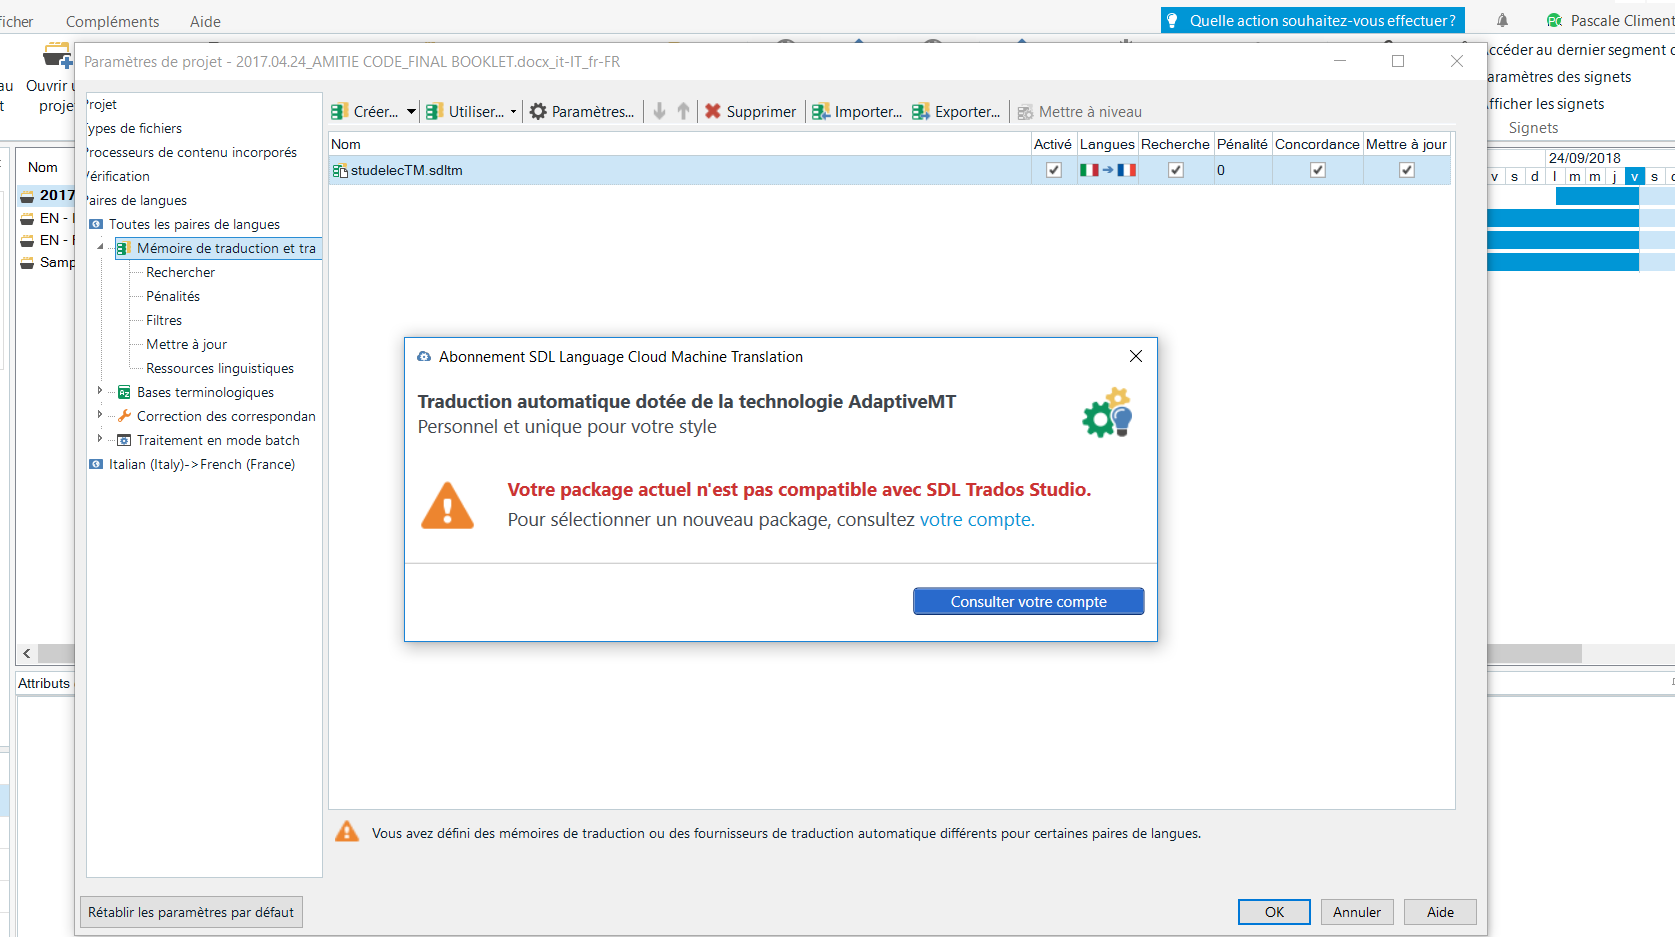Screen dimensions: 1675x937
Task: Expand Correction des correspondances node
Action: pyautogui.click(x=100, y=414)
